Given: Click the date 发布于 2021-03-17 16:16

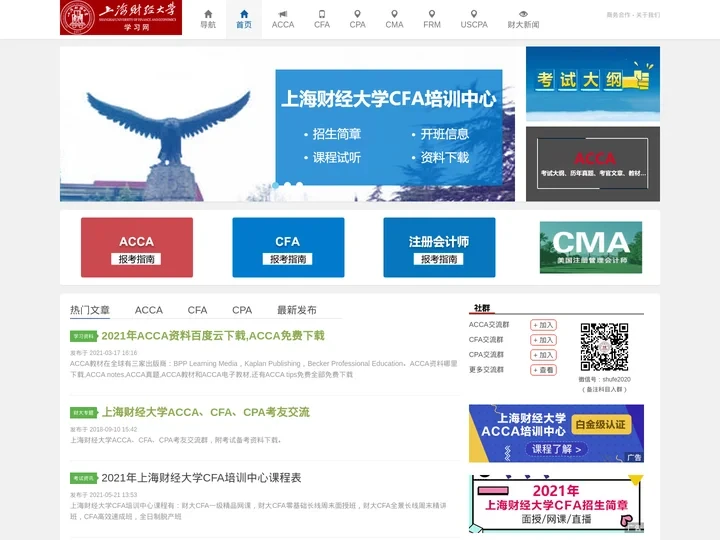Looking at the screenshot, I should click(x=103, y=353).
